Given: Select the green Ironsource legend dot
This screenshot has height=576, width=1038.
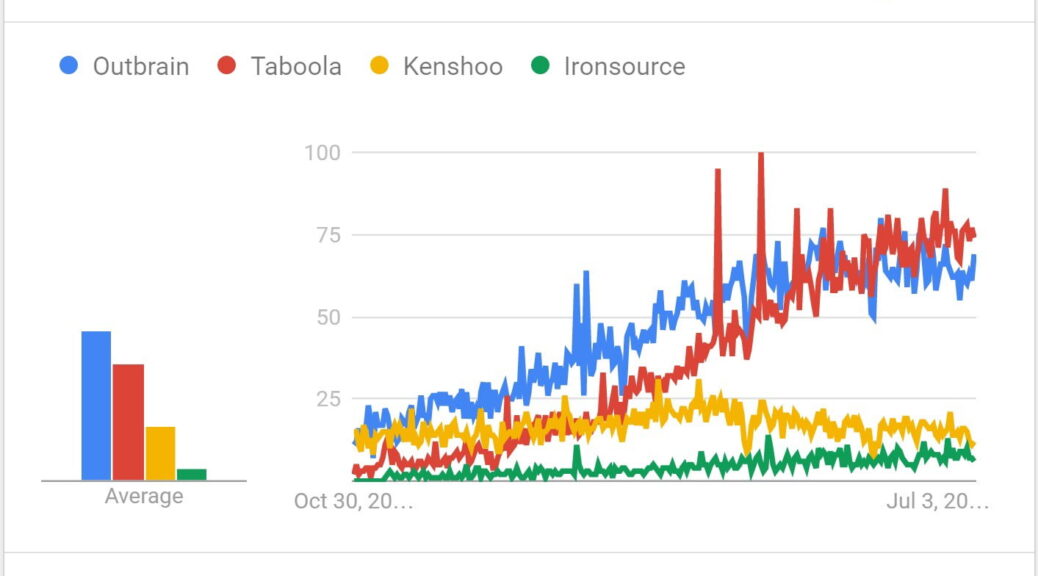Looking at the screenshot, I should point(540,67).
